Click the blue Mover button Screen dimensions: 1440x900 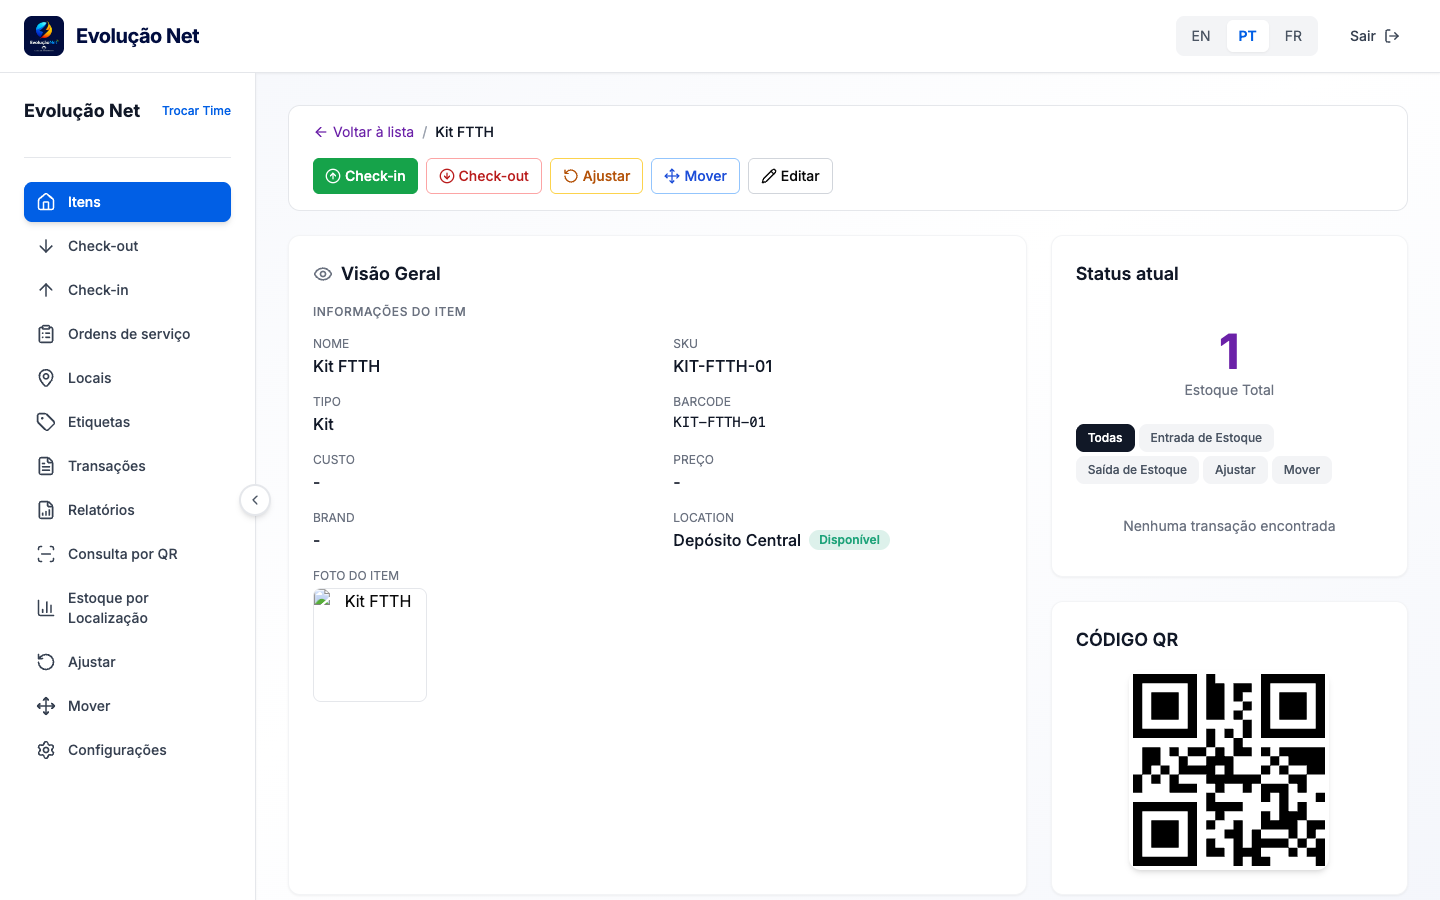(x=695, y=176)
